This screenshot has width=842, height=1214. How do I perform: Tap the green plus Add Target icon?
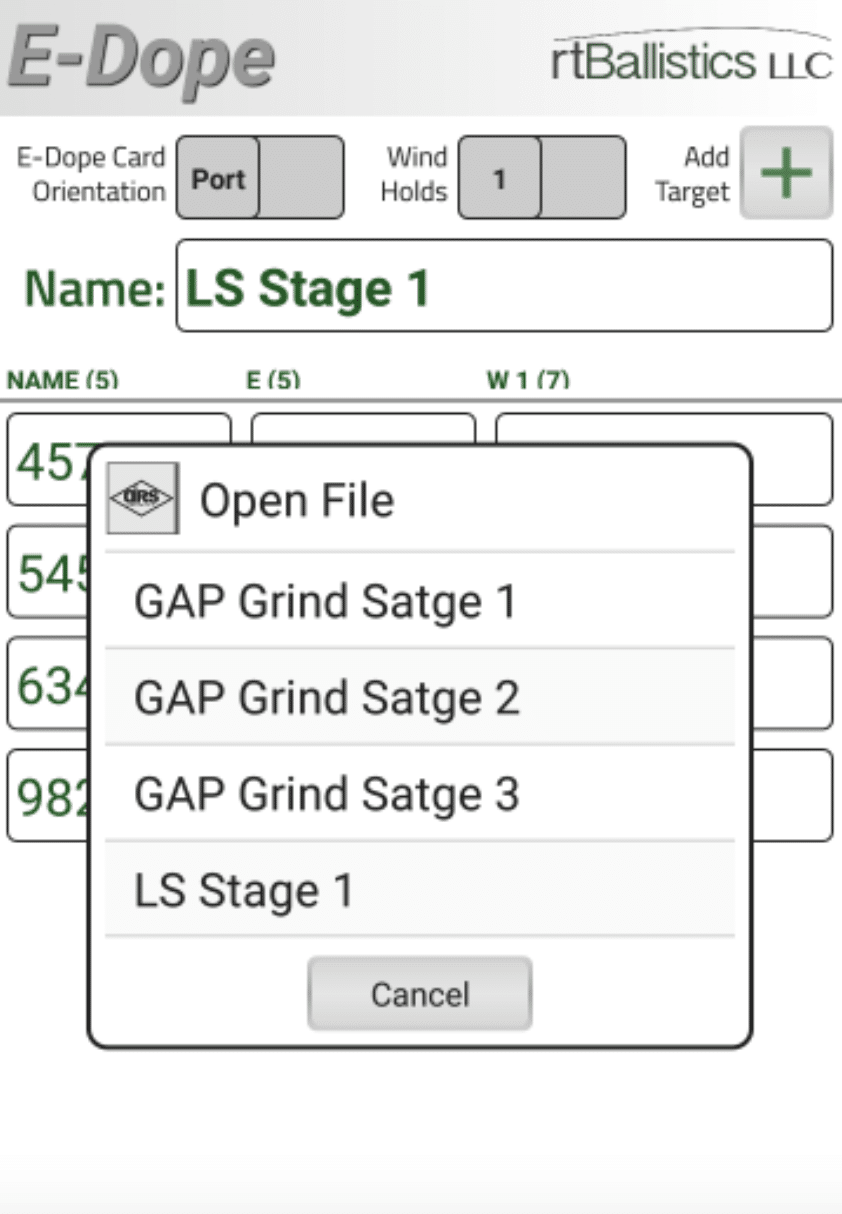pos(786,173)
